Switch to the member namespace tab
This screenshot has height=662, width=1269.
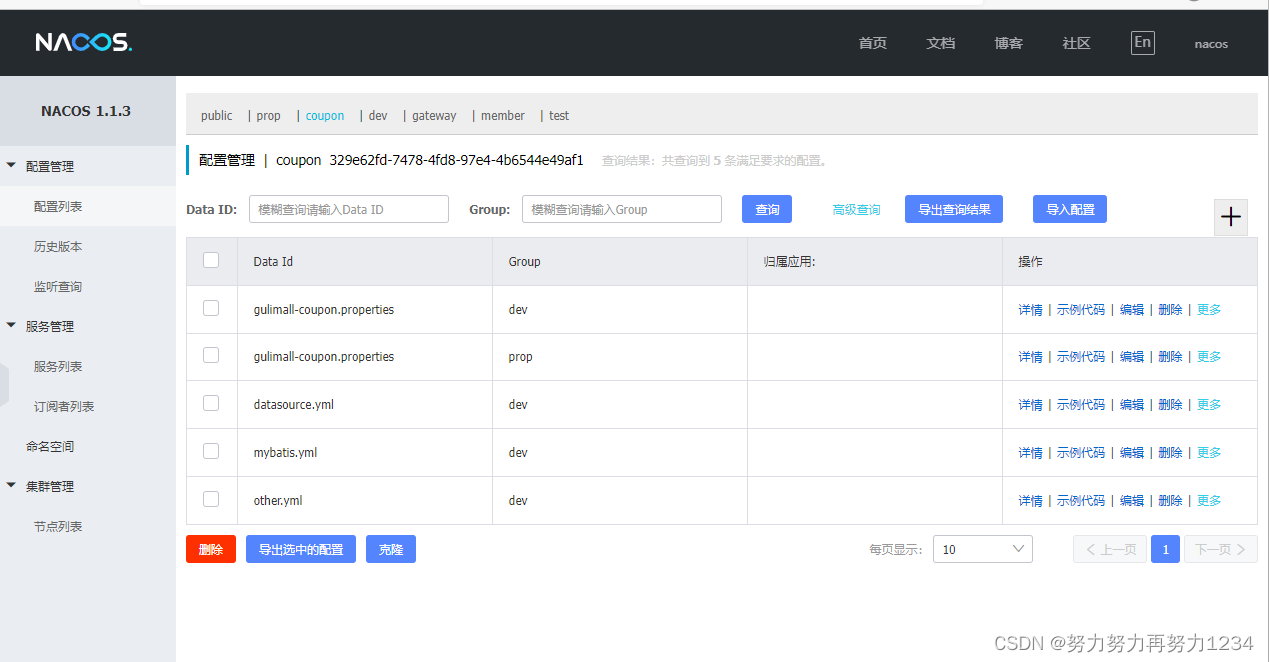[x=503, y=116]
